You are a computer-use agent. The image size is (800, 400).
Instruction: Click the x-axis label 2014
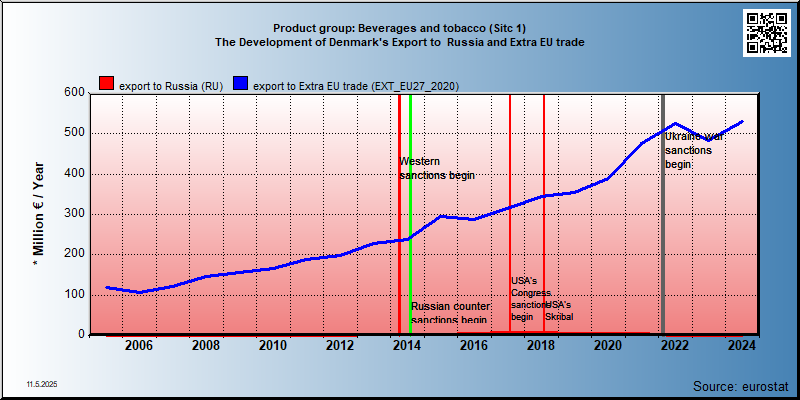coord(407,345)
